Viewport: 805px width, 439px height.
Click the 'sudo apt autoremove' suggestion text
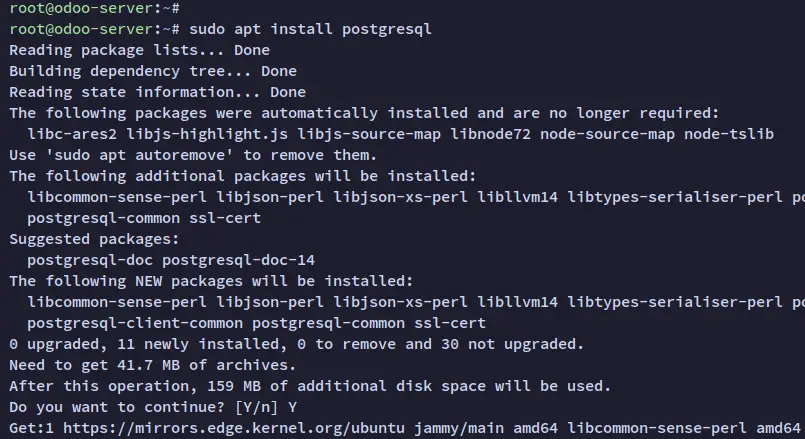[139, 156]
